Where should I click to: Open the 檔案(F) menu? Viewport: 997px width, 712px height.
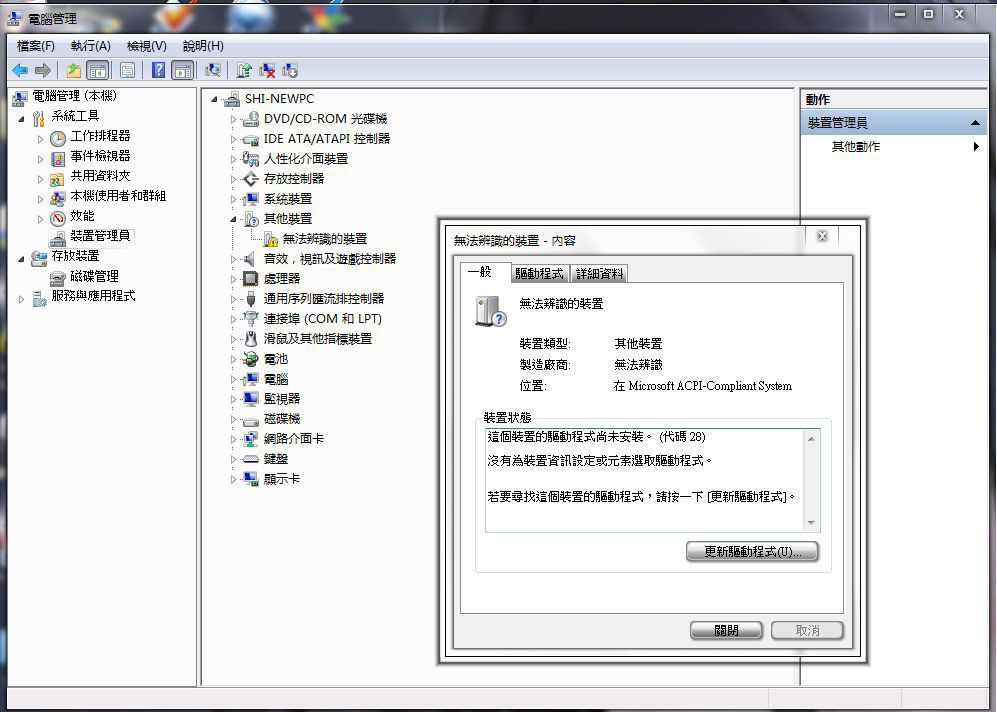point(36,46)
